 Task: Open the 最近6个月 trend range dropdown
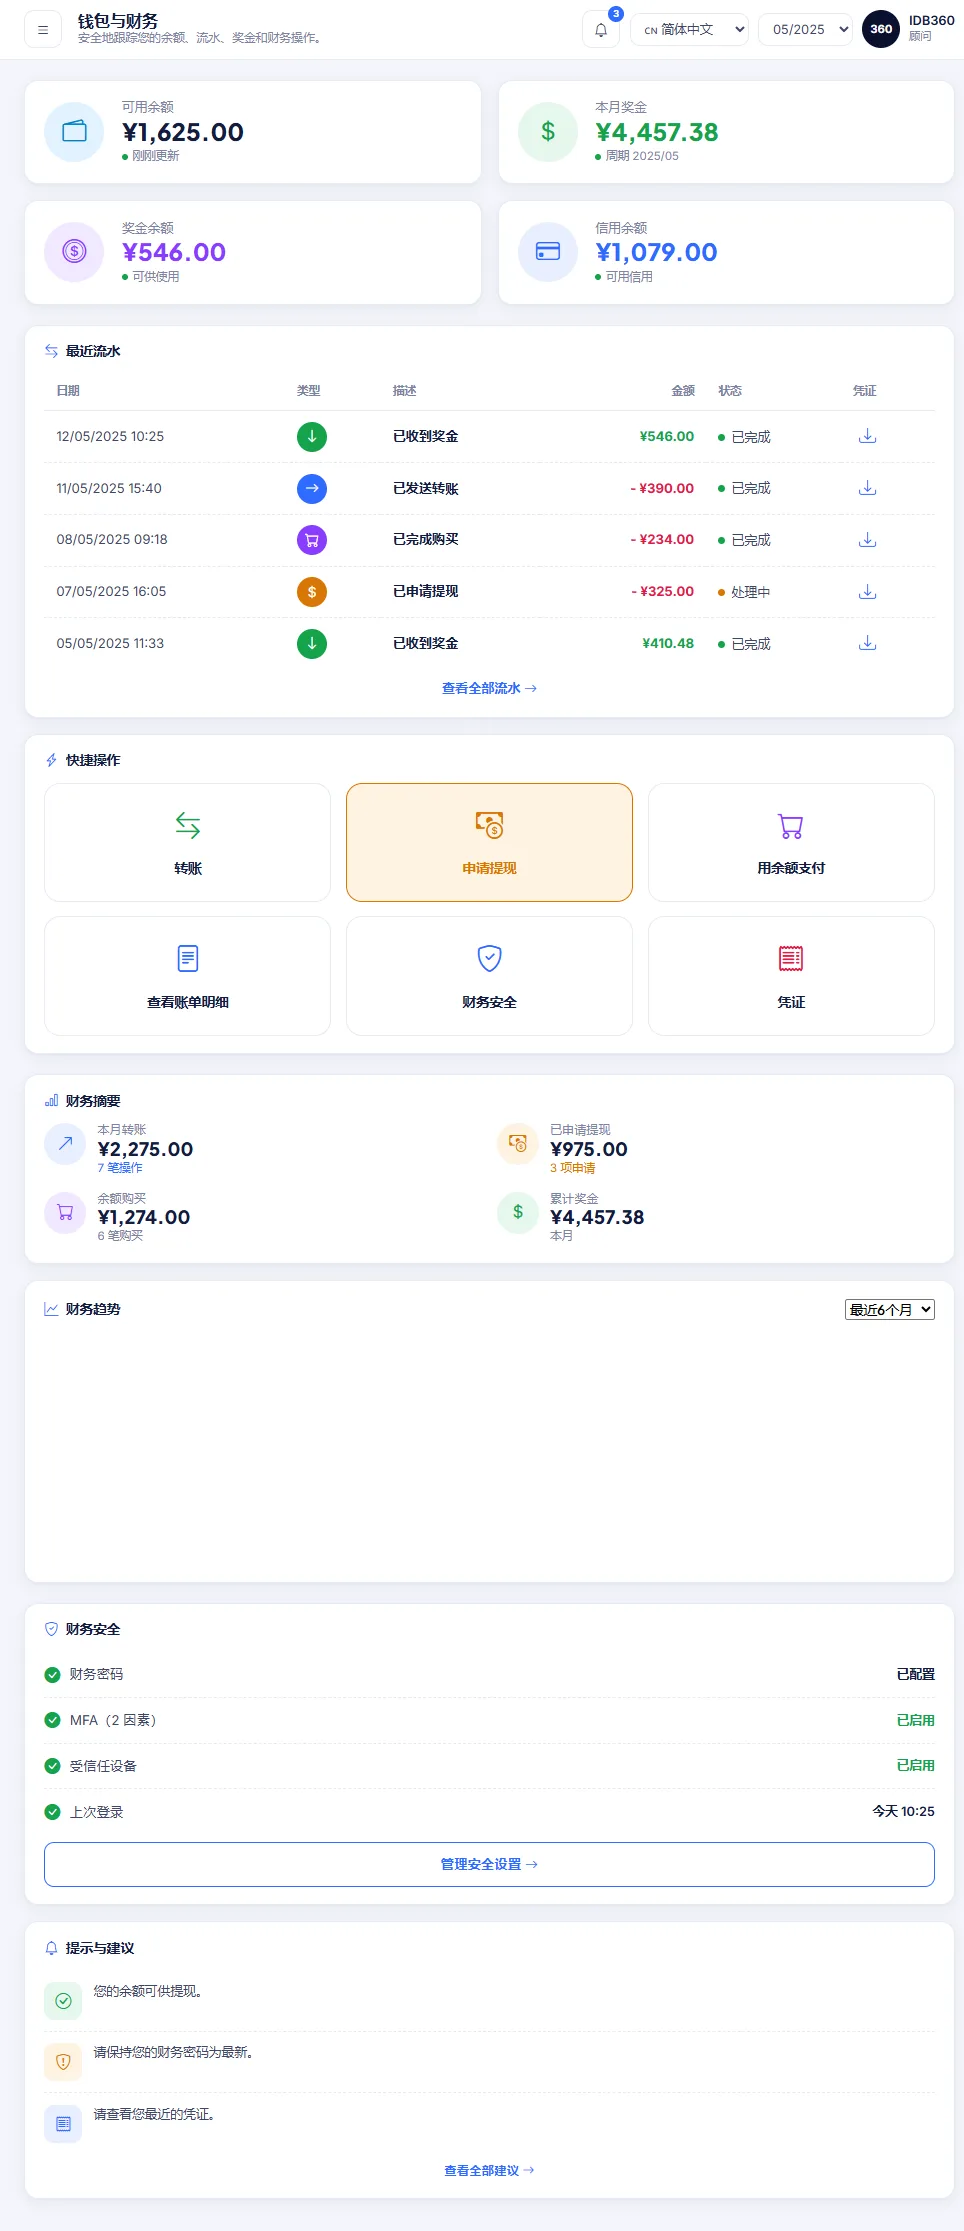pos(890,1309)
